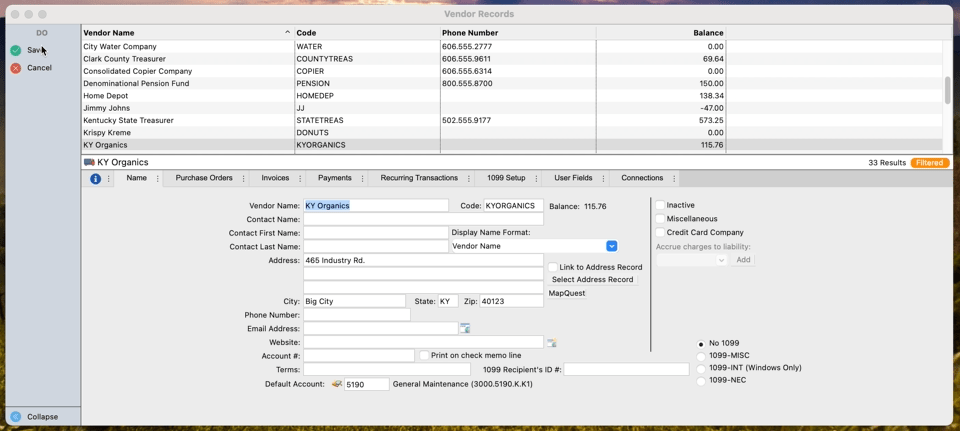The height and width of the screenshot is (431, 960).
Task: Open the 1099 Setup tab
Action: pos(506,178)
